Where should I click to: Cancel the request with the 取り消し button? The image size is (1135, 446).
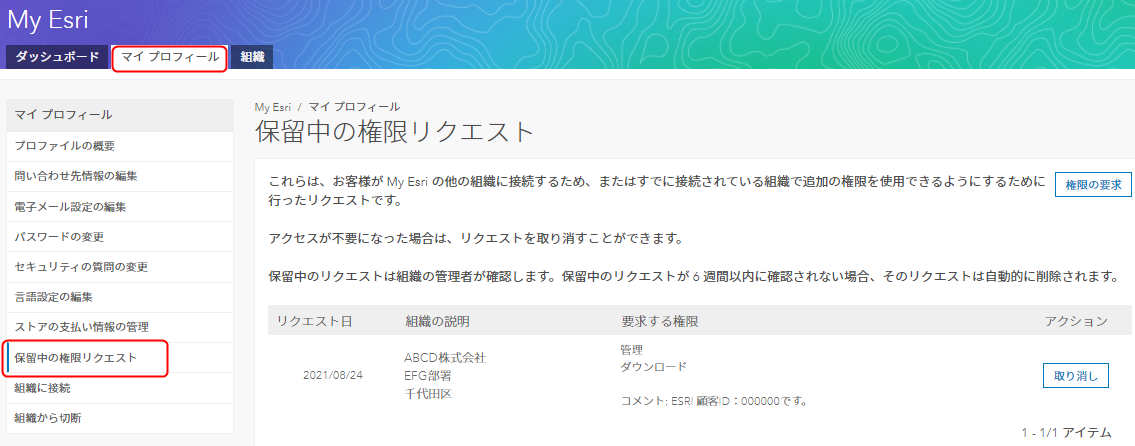tap(1076, 376)
